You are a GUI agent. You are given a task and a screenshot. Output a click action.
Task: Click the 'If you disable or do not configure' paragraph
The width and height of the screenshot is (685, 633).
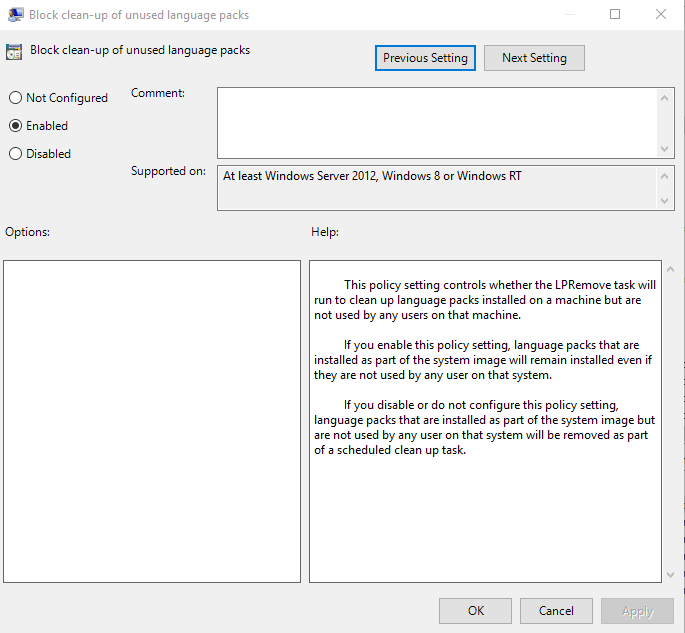click(484, 427)
